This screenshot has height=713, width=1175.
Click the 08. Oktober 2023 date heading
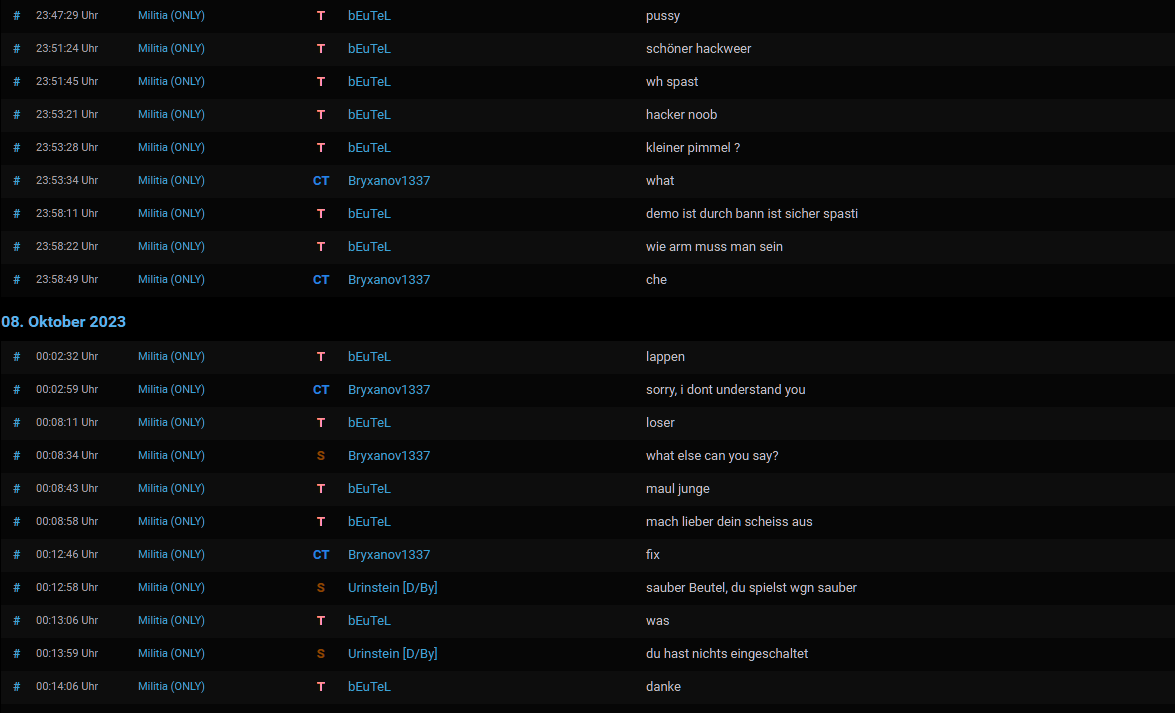[x=64, y=322]
